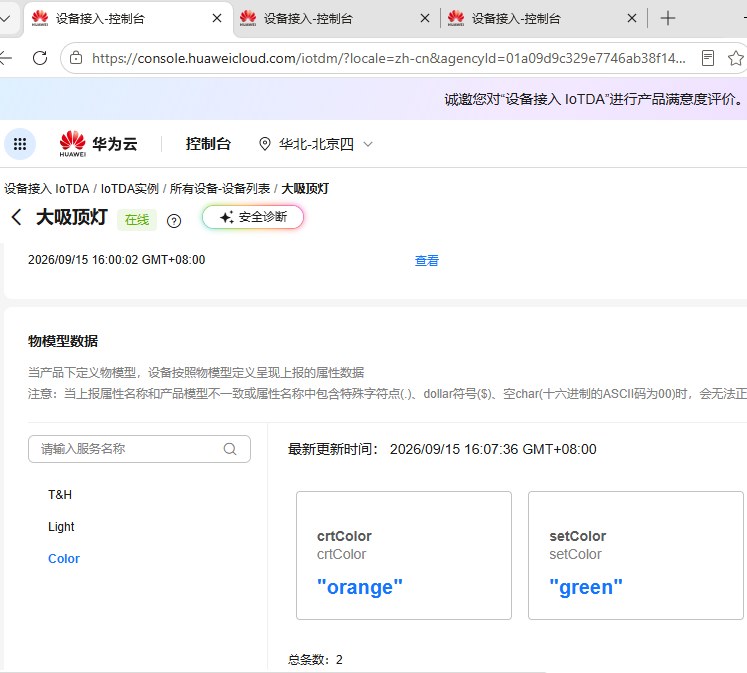Close the first 设备接入-控制台 tab
Image resolution: width=747 pixels, height=673 pixels.
(x=217, y=19)
